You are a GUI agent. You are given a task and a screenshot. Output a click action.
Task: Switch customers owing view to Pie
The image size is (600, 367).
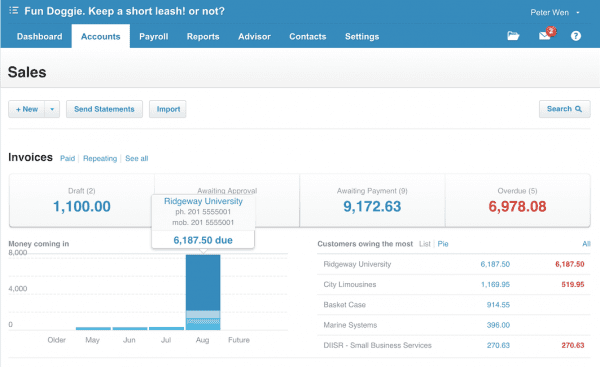click(x=443, y=244)
